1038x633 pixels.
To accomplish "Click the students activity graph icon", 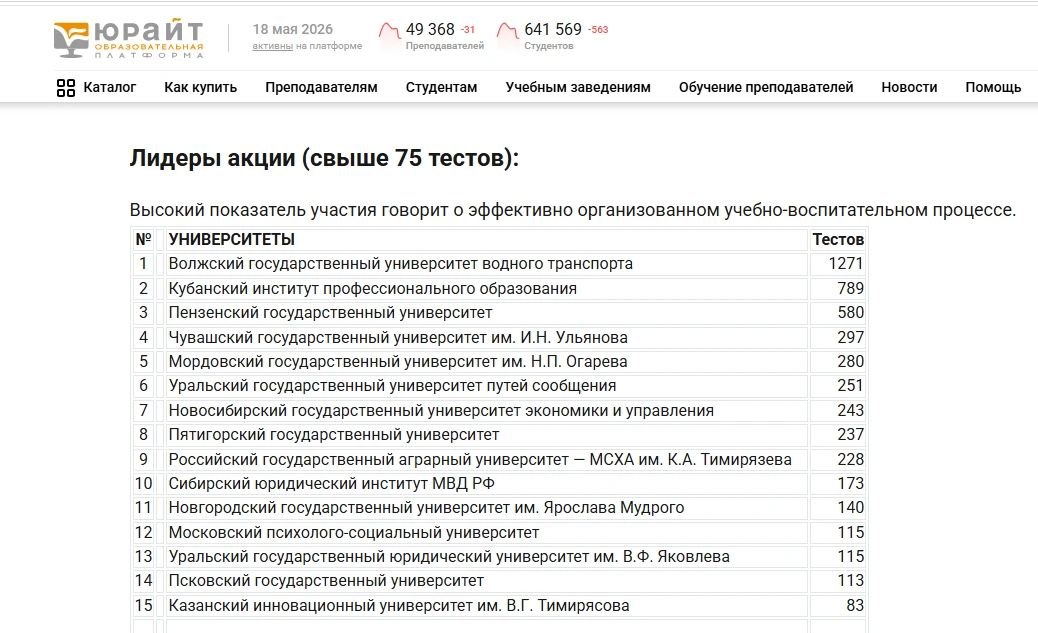I will pos(508,30).
